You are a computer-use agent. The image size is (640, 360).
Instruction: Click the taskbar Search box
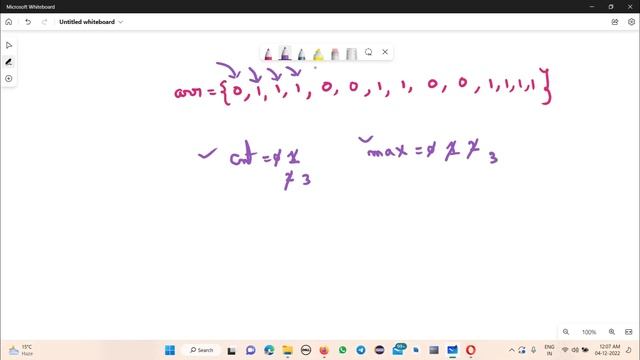point(202,350)
